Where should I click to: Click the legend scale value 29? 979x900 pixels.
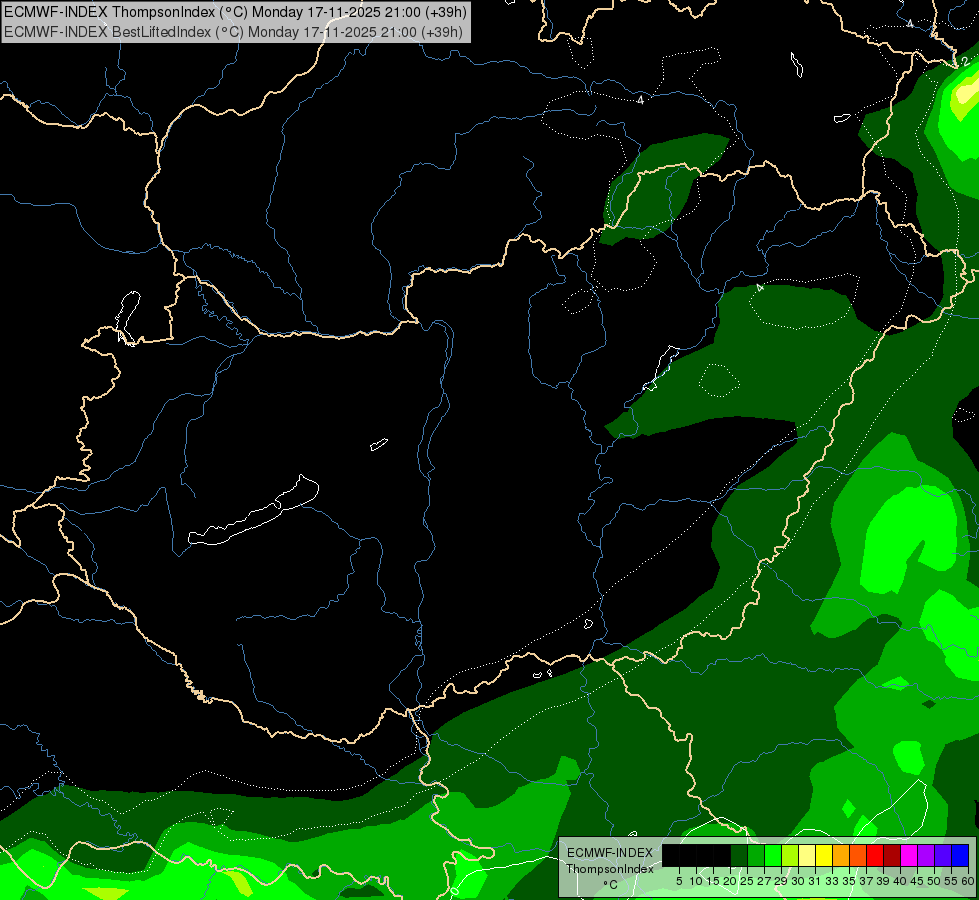coord(781,881)
